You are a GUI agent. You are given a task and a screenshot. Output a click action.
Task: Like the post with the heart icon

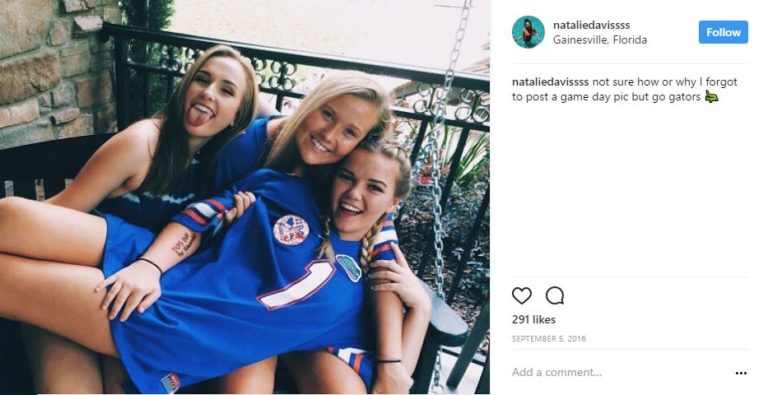point(521,296)
